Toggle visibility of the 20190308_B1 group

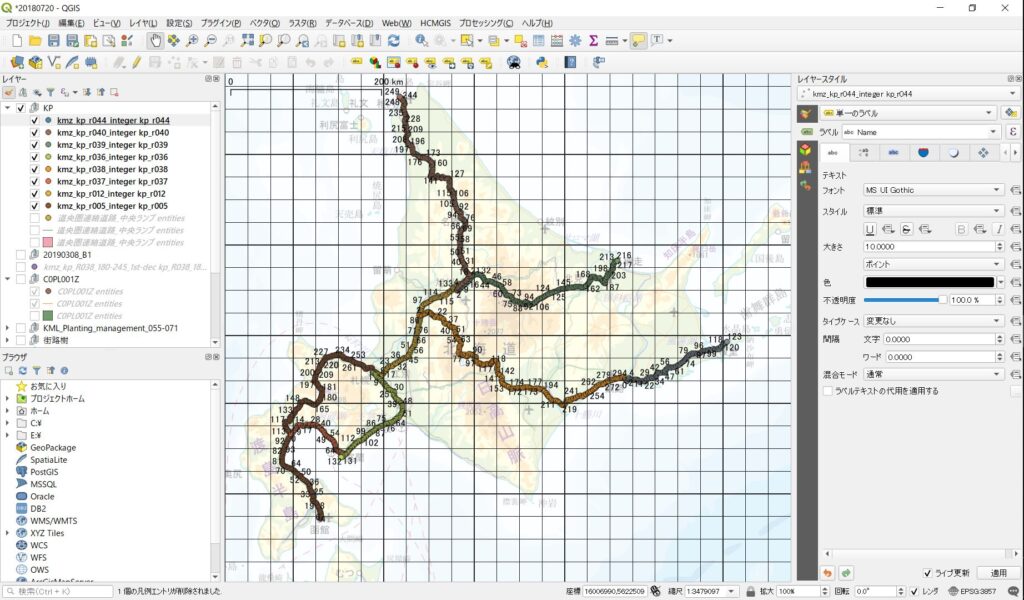(x=21, y=255)
